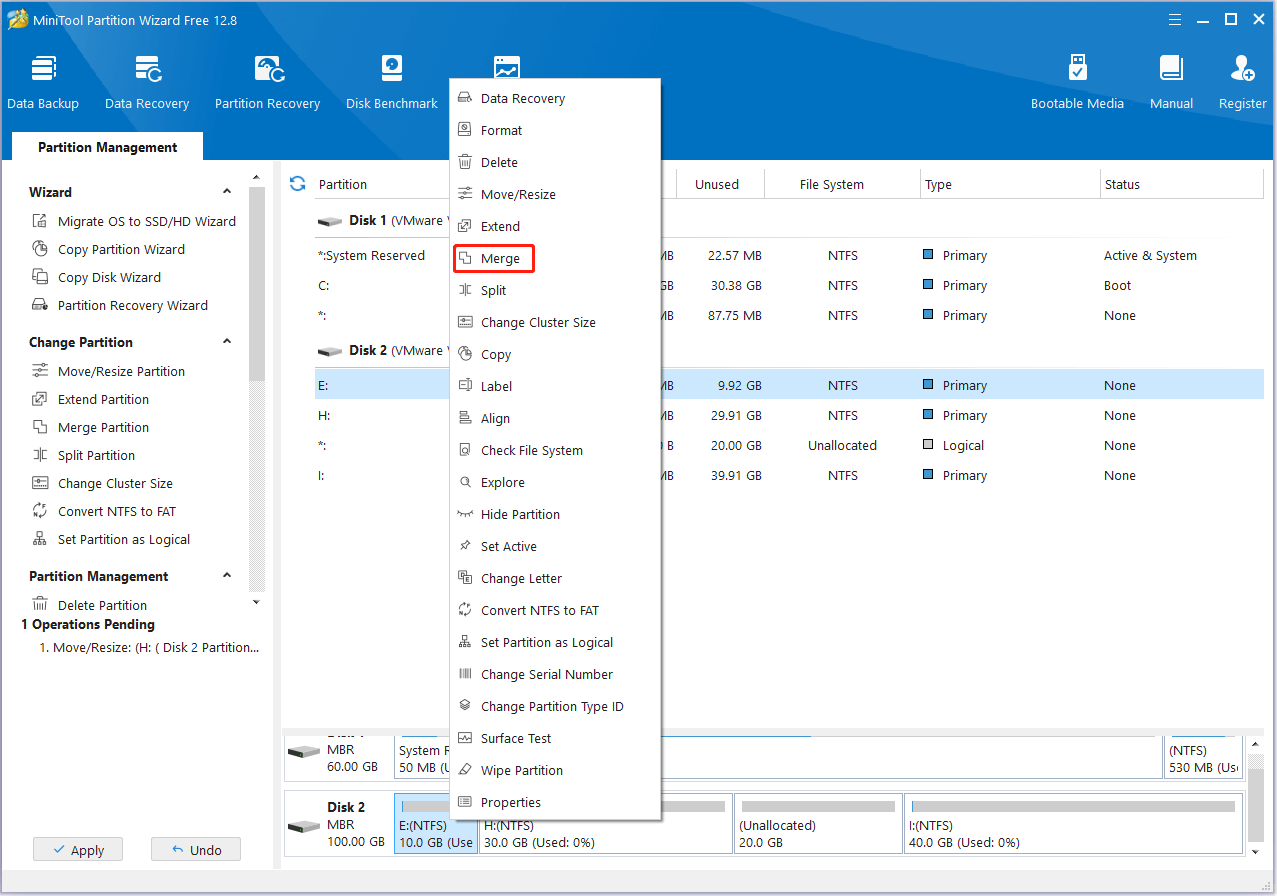
Task: Select the I: partition row
Action: coord(789,475)
